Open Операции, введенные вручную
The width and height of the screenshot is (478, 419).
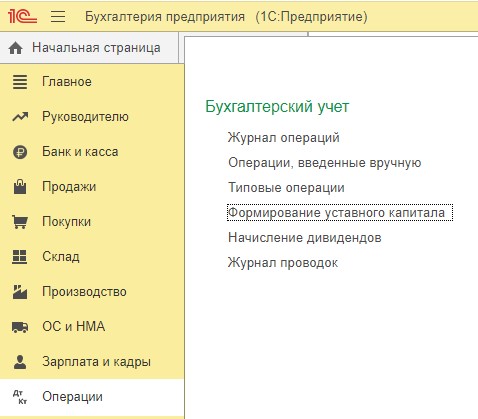(x=325, y=163)
